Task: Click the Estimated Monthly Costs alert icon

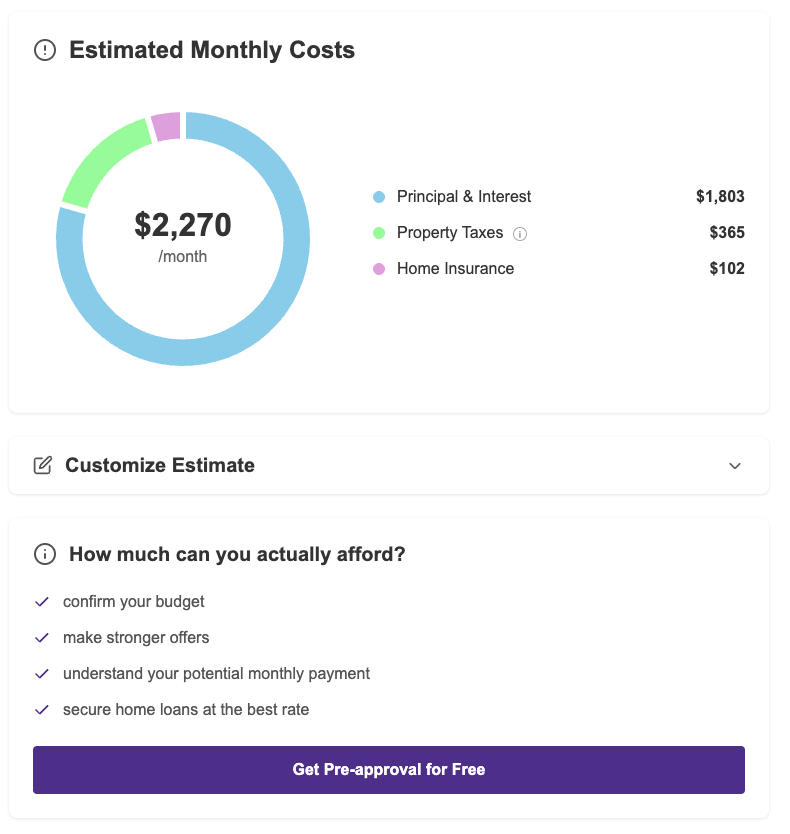Action: tap(45, 50)
